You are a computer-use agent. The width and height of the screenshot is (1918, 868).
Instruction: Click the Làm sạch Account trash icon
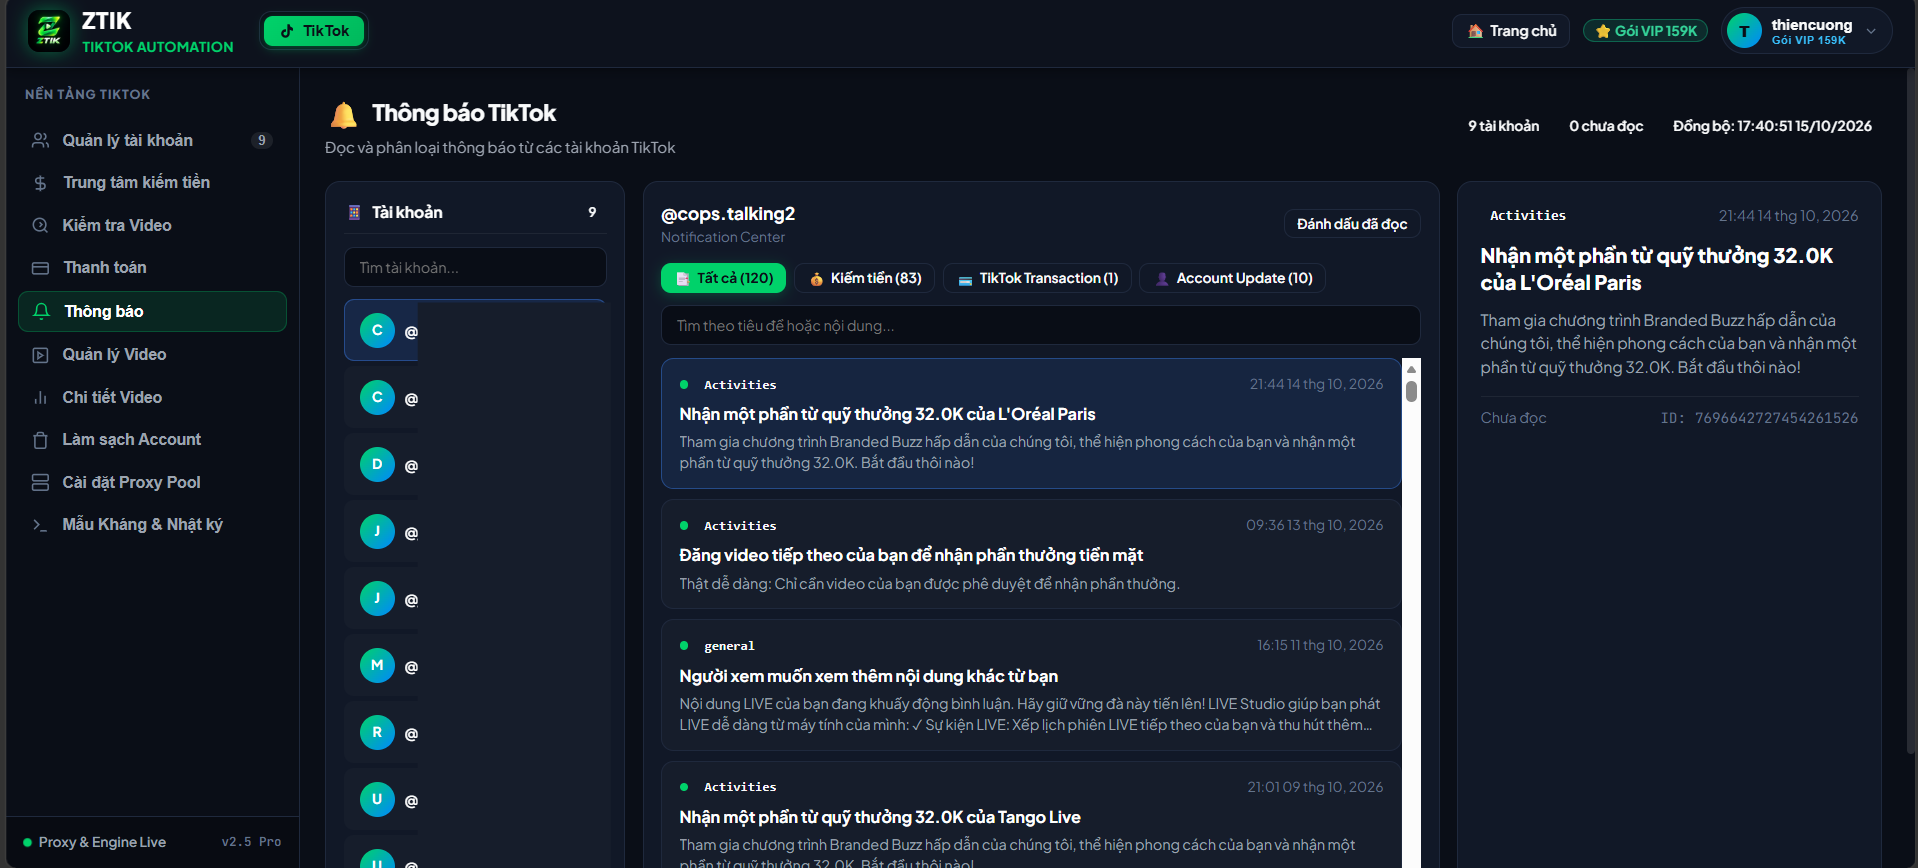[x=40, y=440]
